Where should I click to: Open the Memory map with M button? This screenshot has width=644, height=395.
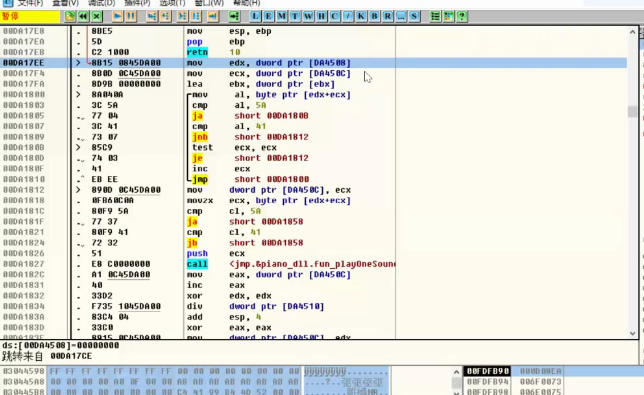point(281,16)
